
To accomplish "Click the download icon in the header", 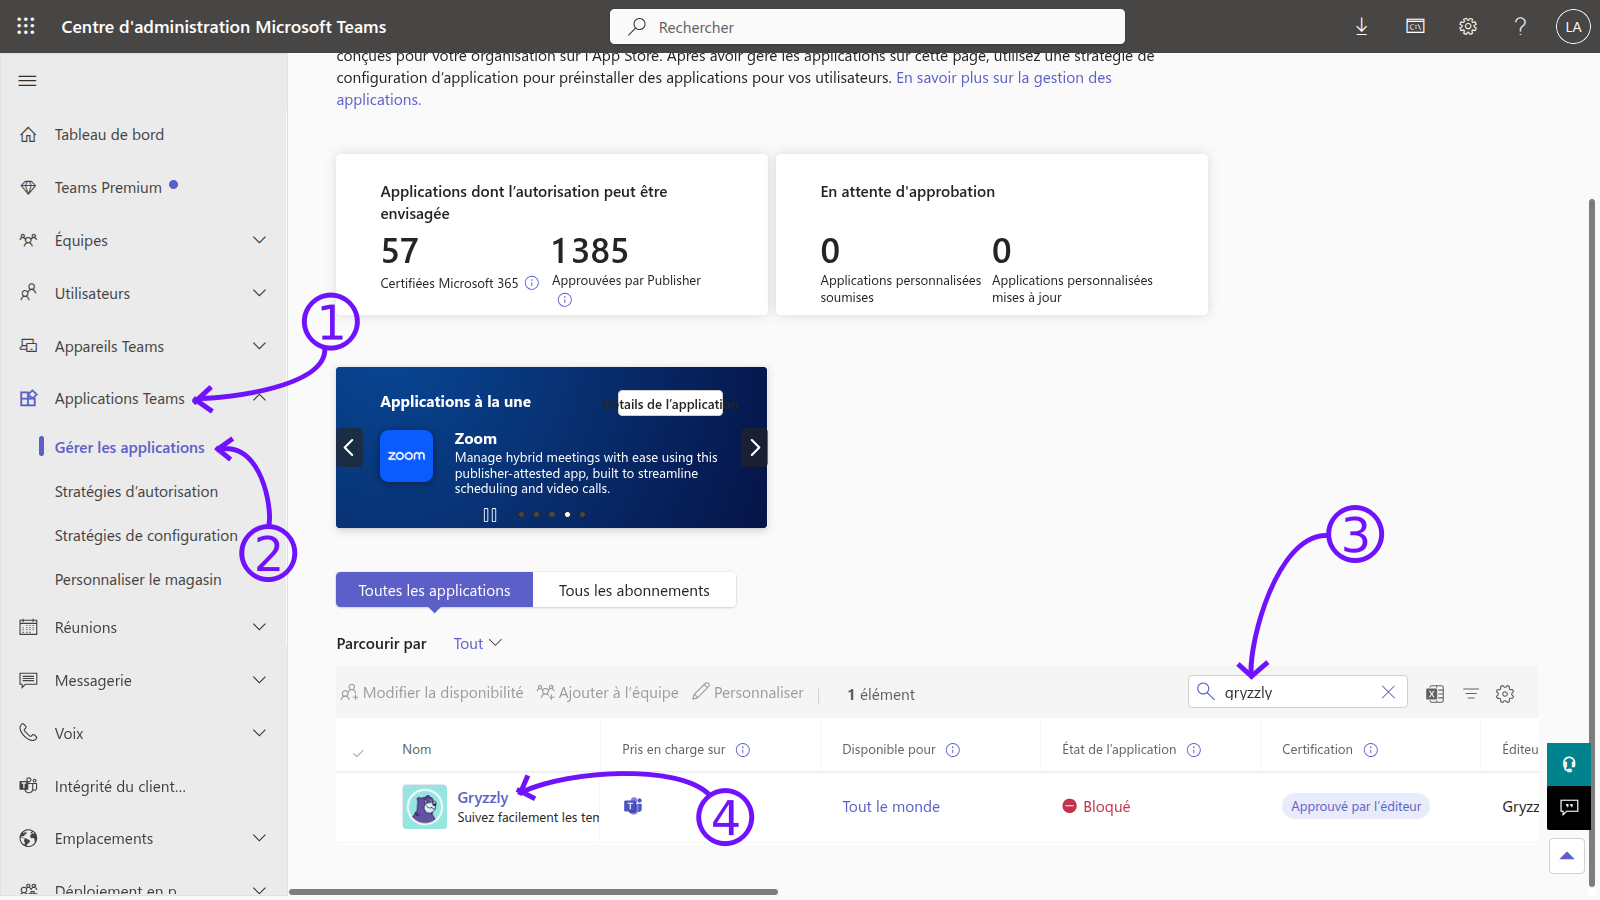I will pyautogui.click(x=1361, y=27).
